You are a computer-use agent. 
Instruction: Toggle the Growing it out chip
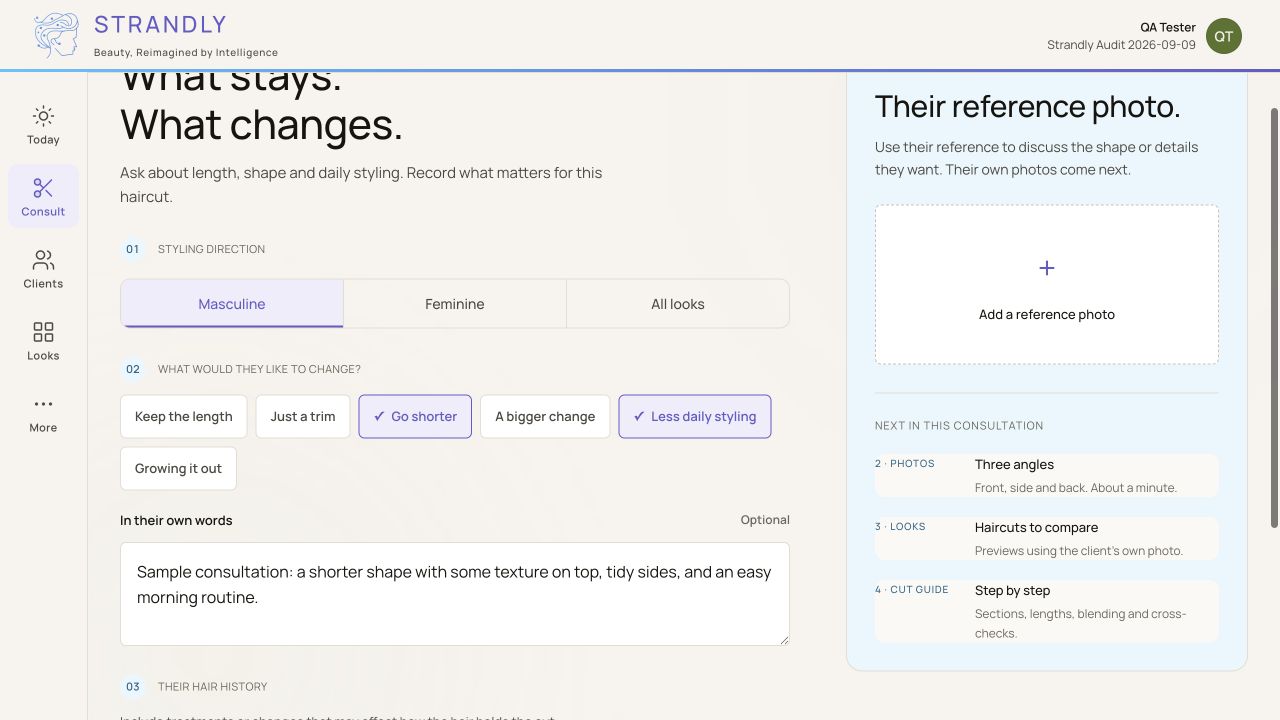click(x=178, y=468)
